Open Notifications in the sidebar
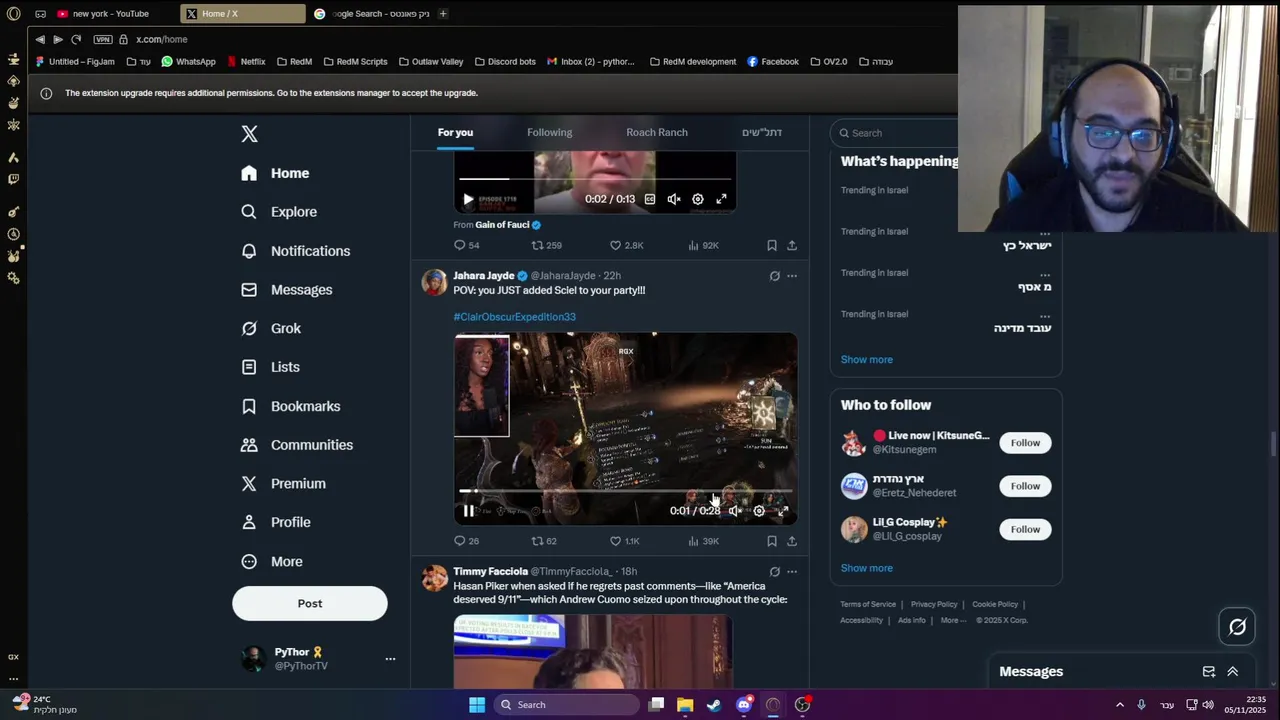 [x=296, y=251]
